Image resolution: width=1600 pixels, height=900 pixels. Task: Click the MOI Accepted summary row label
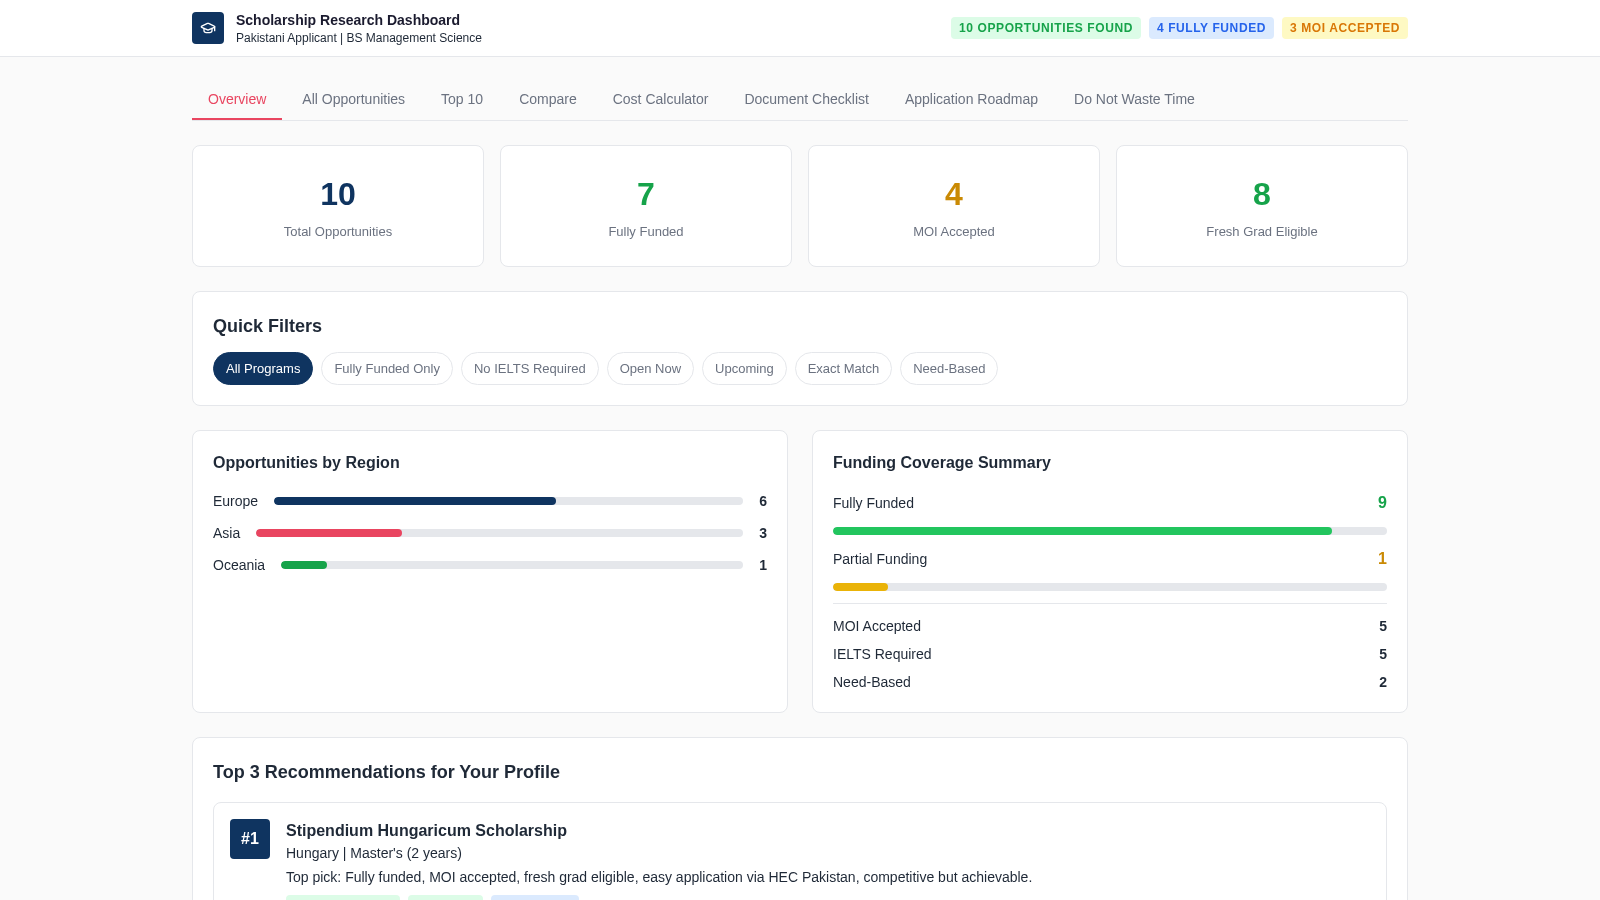pyautogui.click(x=877, y=626)
